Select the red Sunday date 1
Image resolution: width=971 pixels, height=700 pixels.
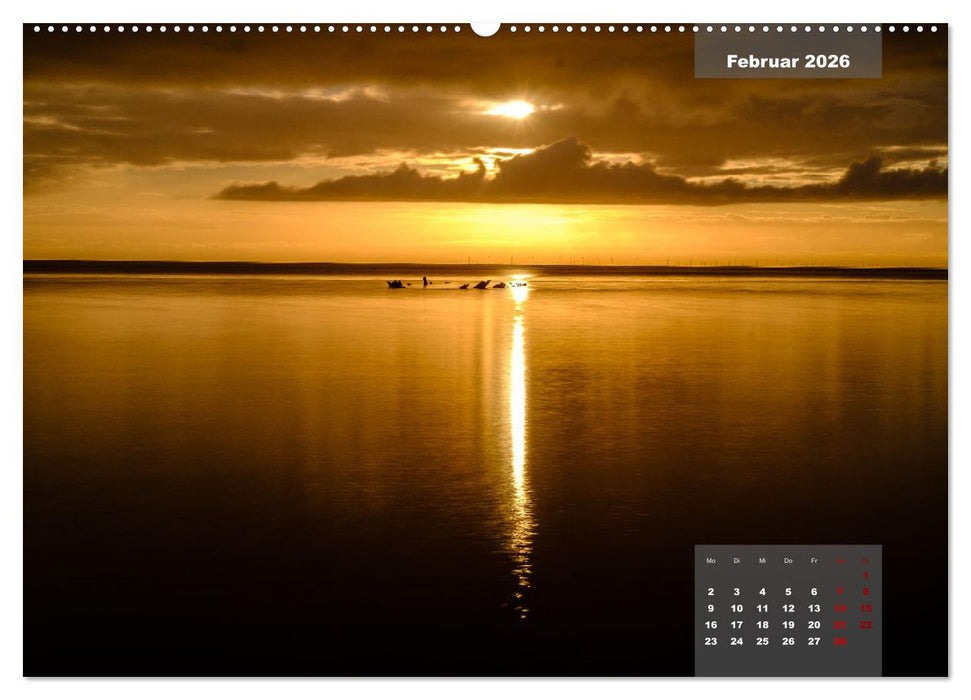coord(865,576)
